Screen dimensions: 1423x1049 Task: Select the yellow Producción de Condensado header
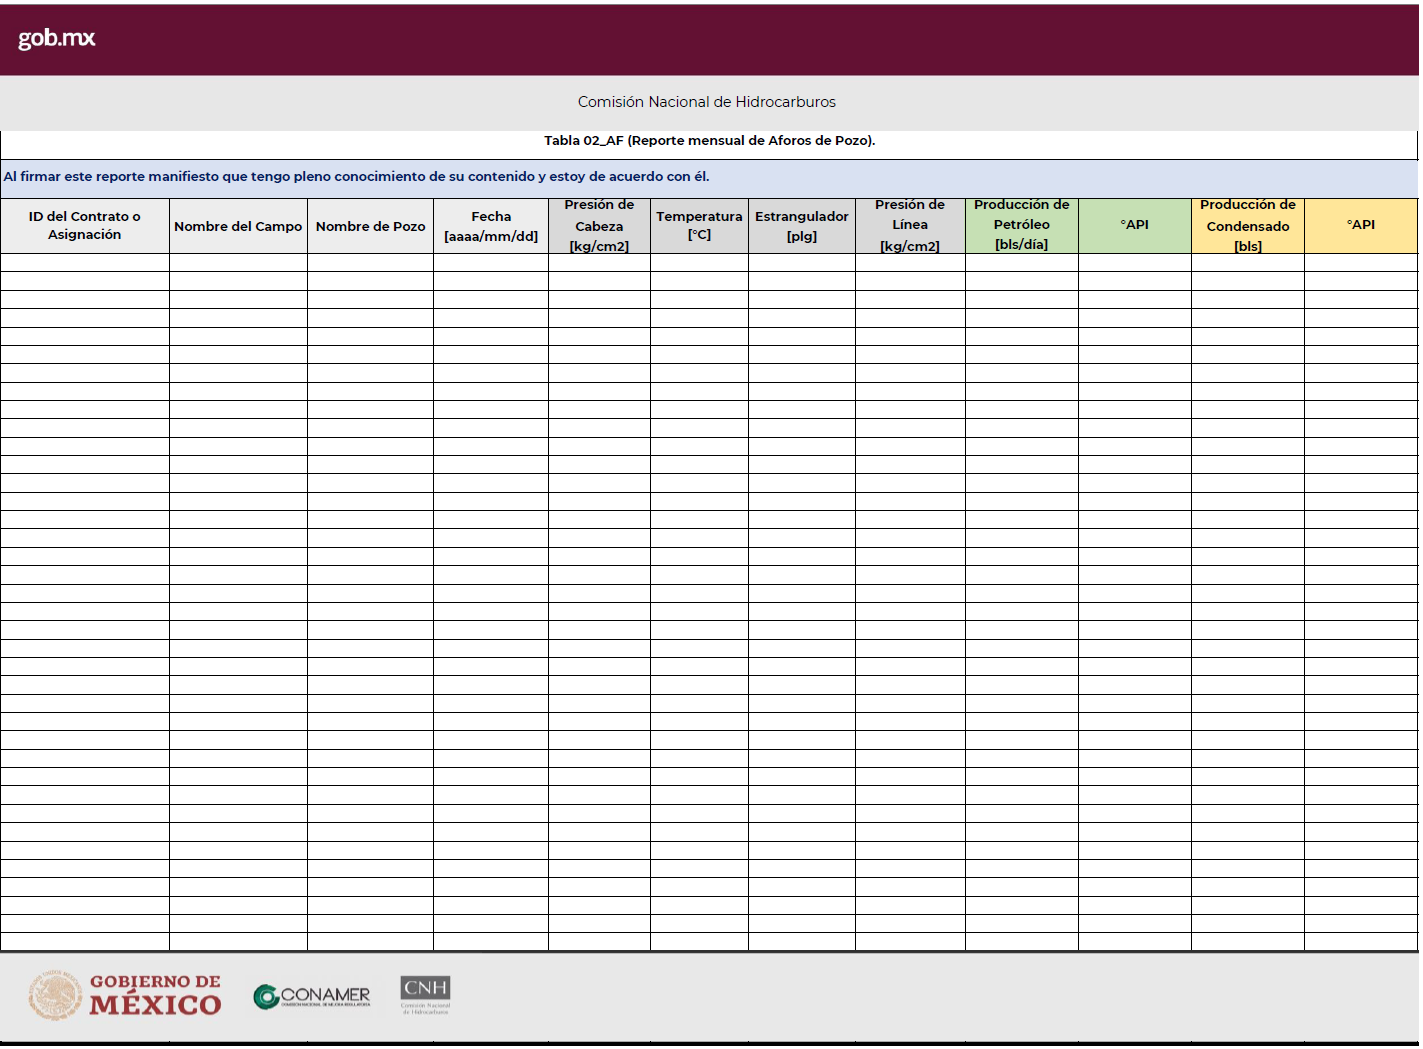[1247, 226]
